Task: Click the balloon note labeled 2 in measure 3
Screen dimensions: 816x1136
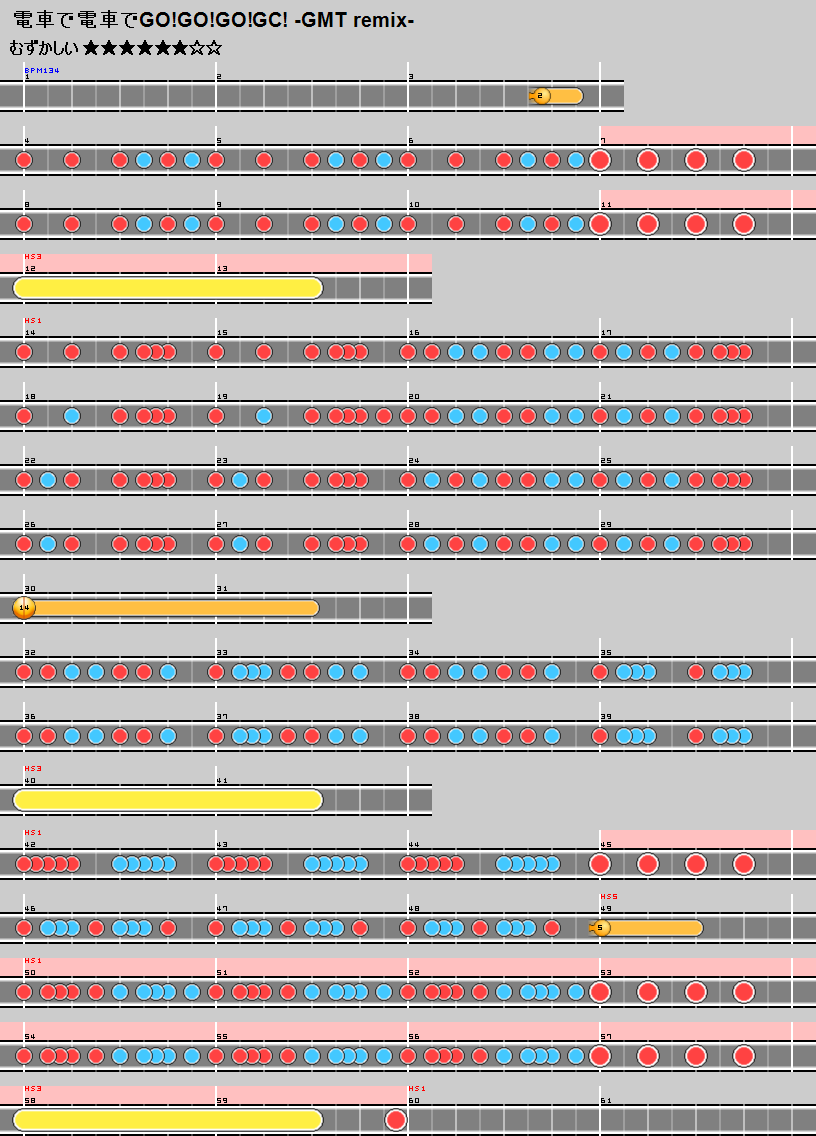Action: tap(541, 96)
